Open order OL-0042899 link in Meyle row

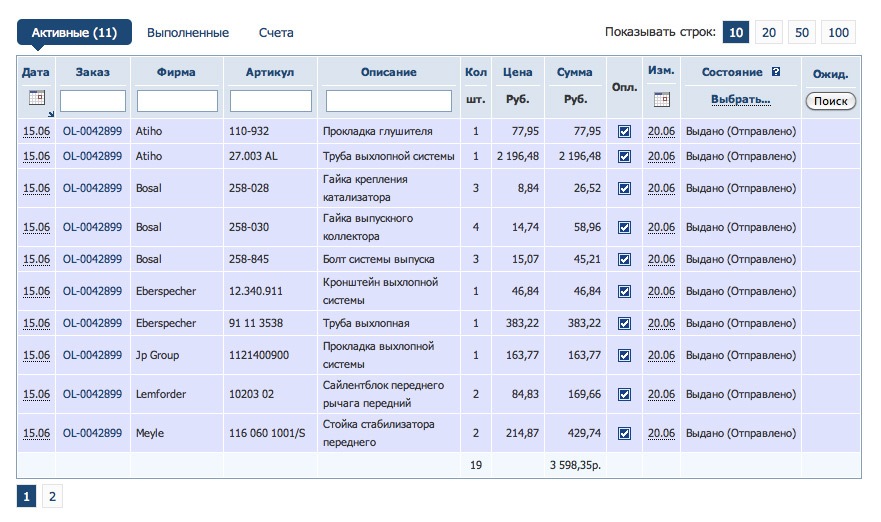point(92,433)
